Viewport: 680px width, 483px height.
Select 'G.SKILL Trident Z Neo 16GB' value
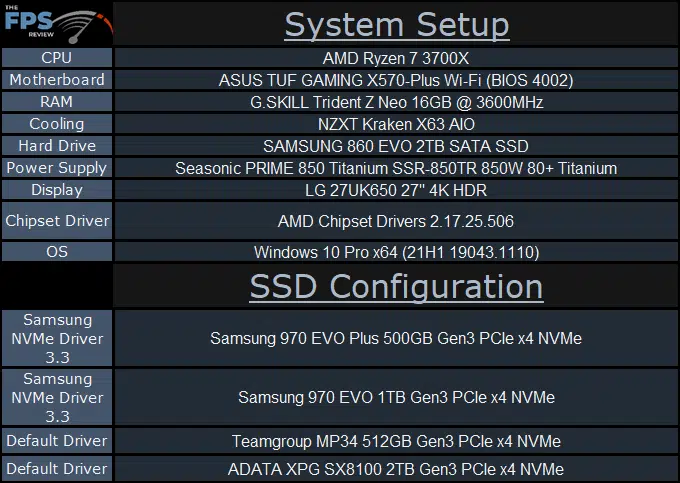click(x=351, y=102)
